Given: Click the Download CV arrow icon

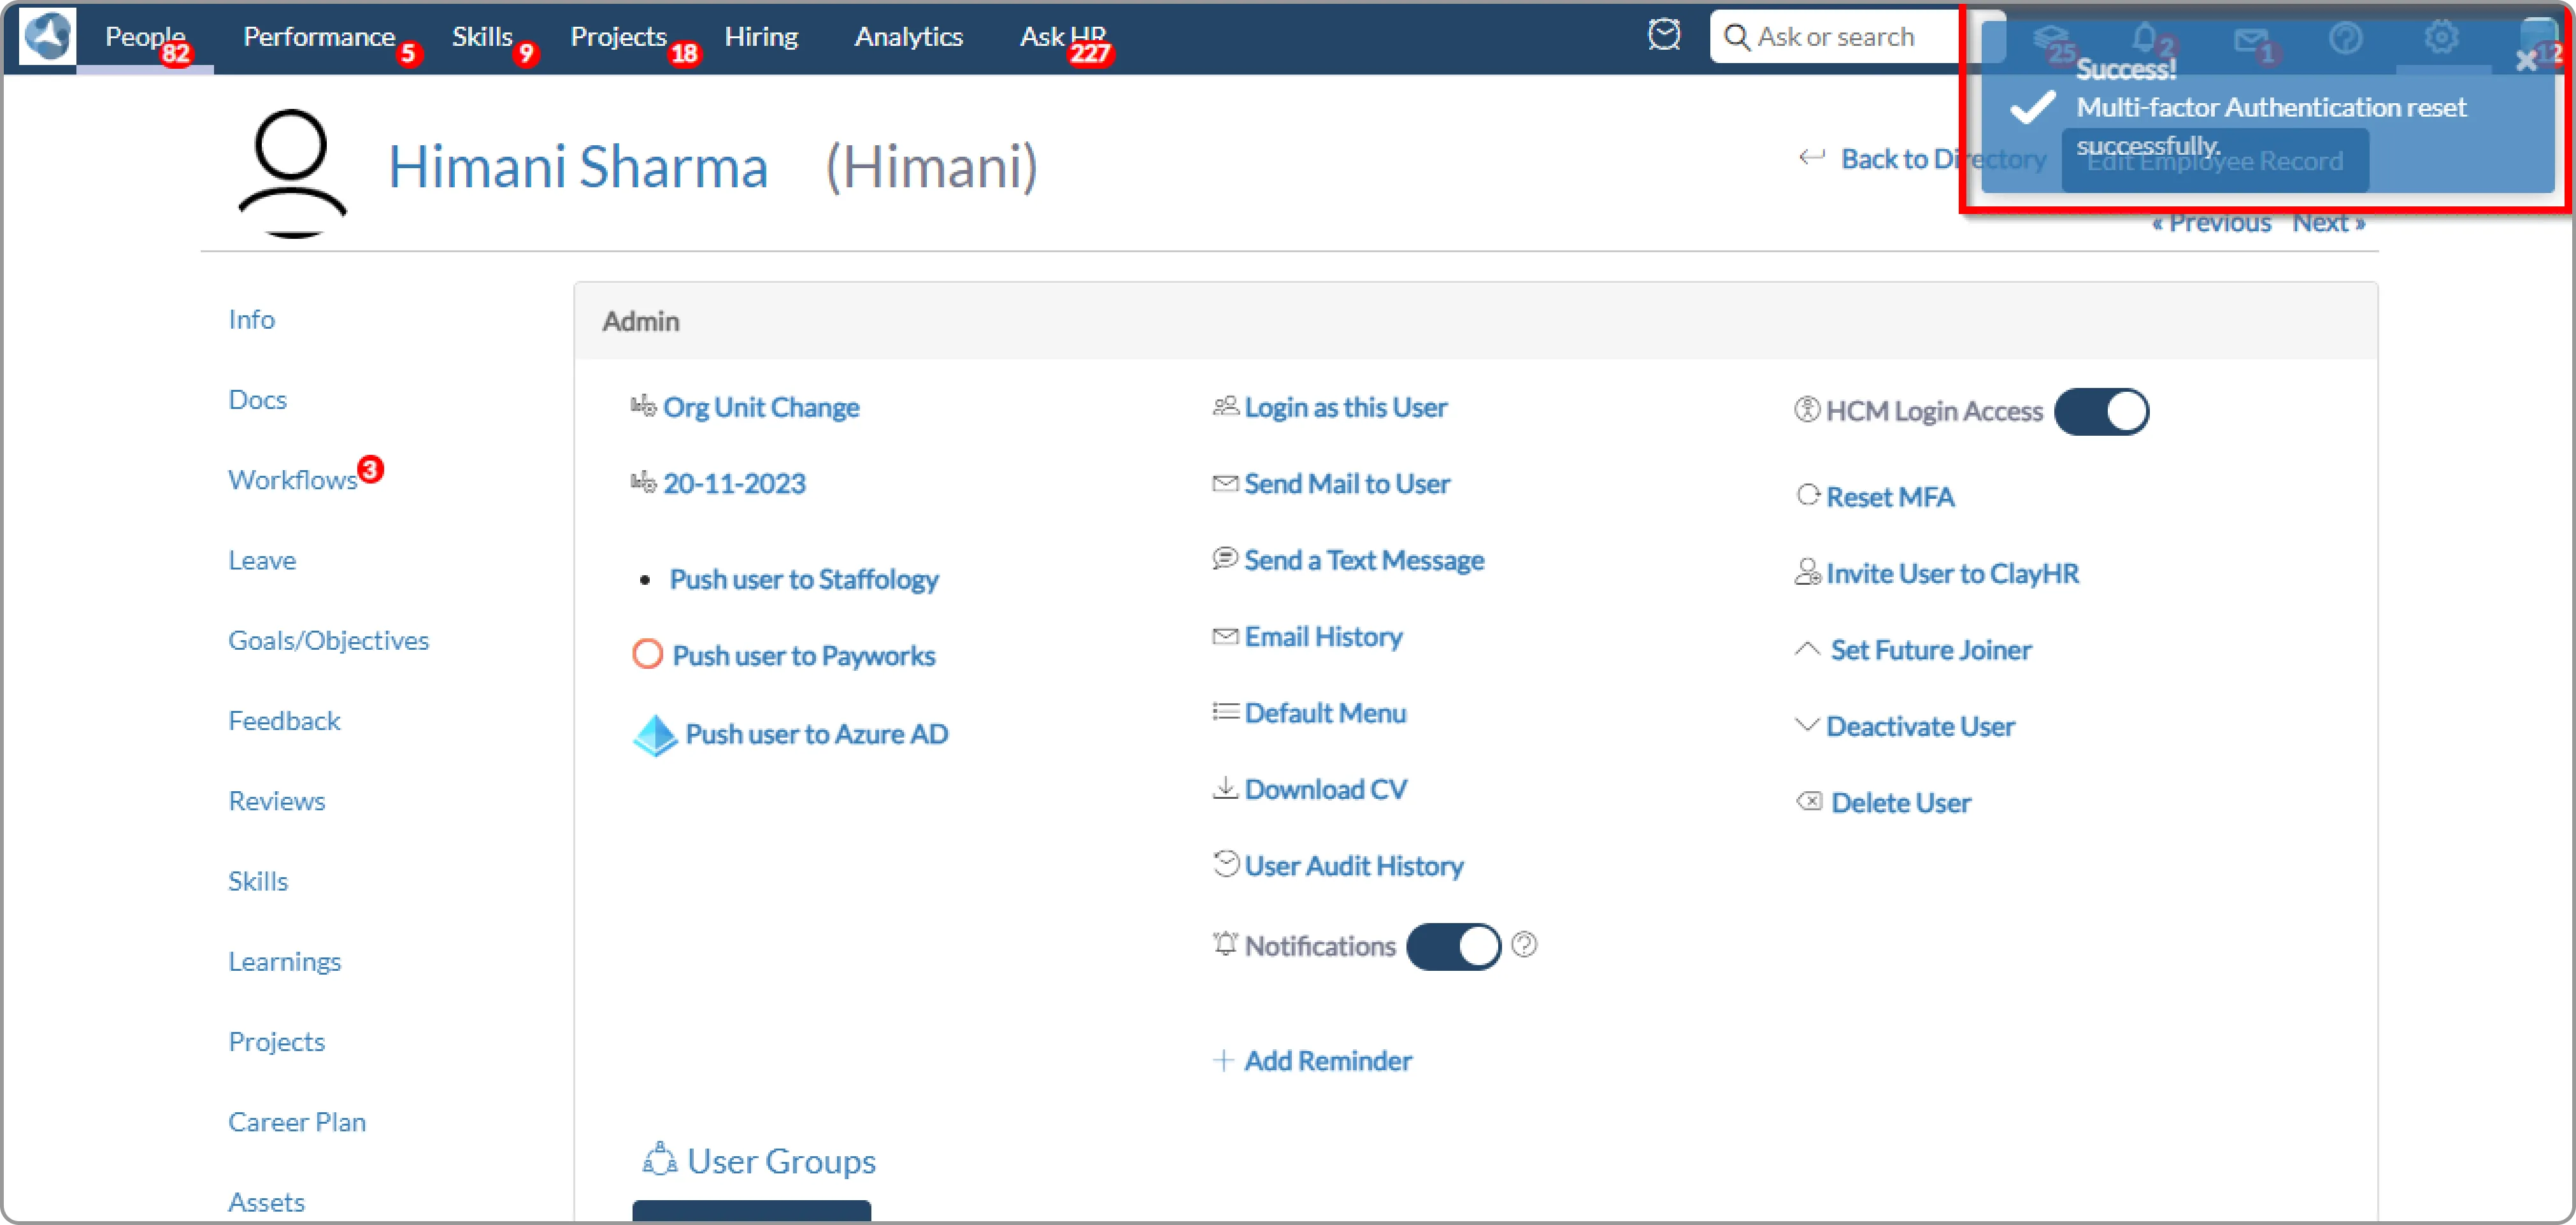Looking at the screenshot, I should pyautogui.click(x=1225, y=788).
